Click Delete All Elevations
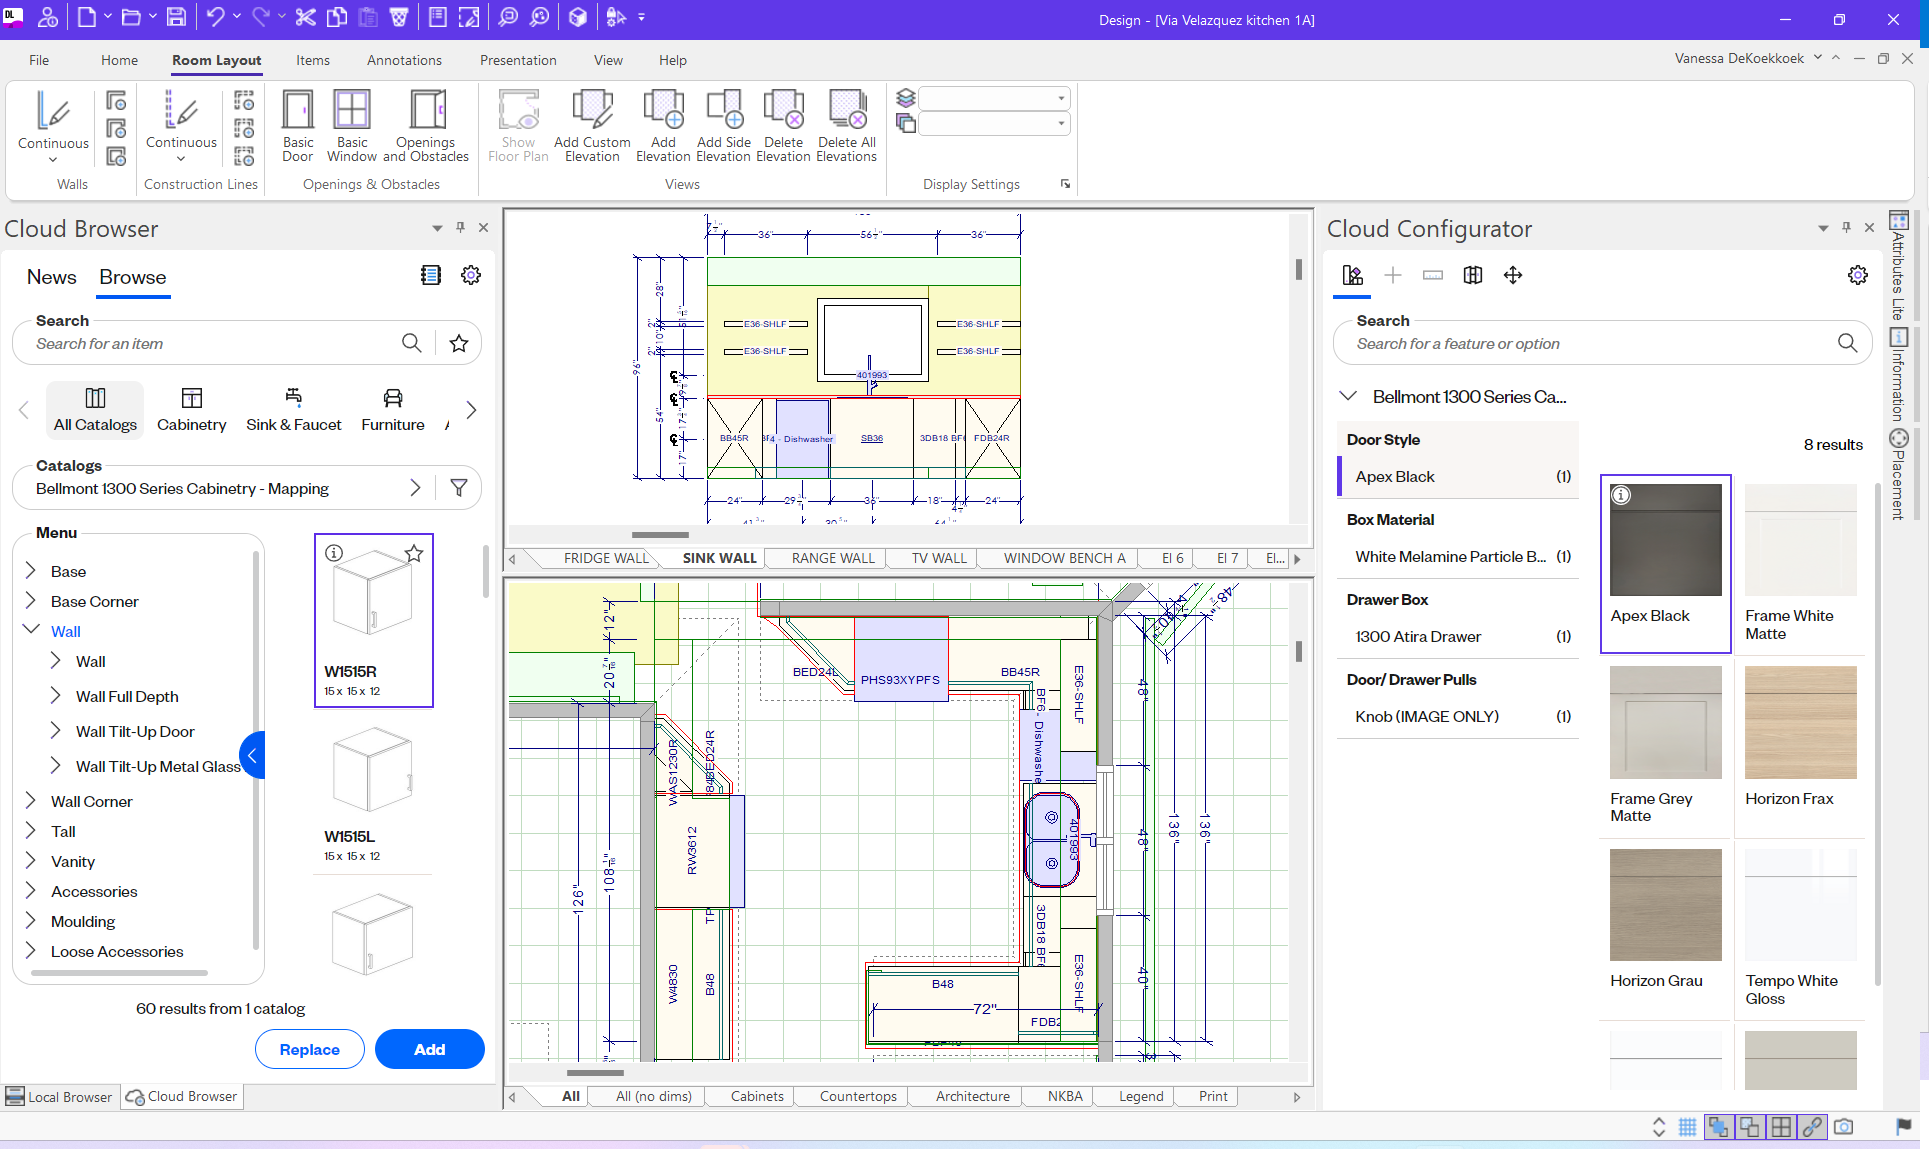The width and height of the screenshot is (1929, 1149). (846, 125)
